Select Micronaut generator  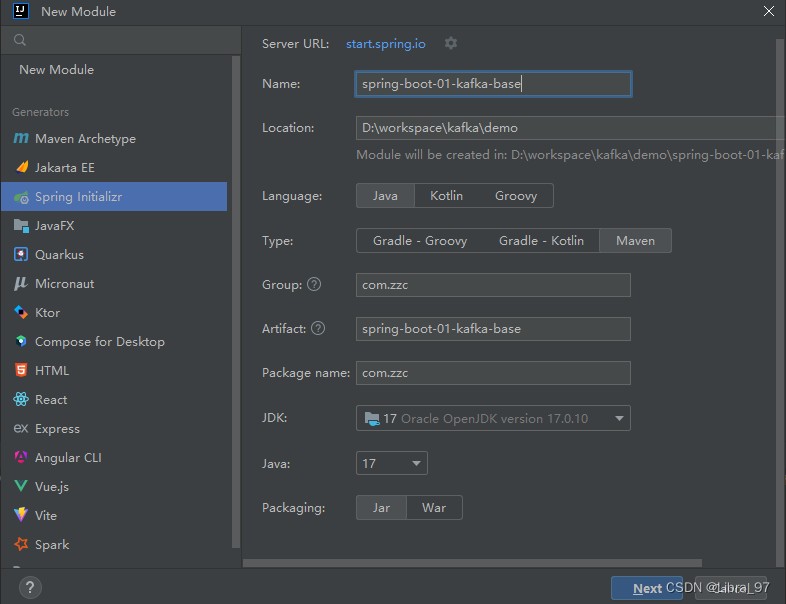114,284
